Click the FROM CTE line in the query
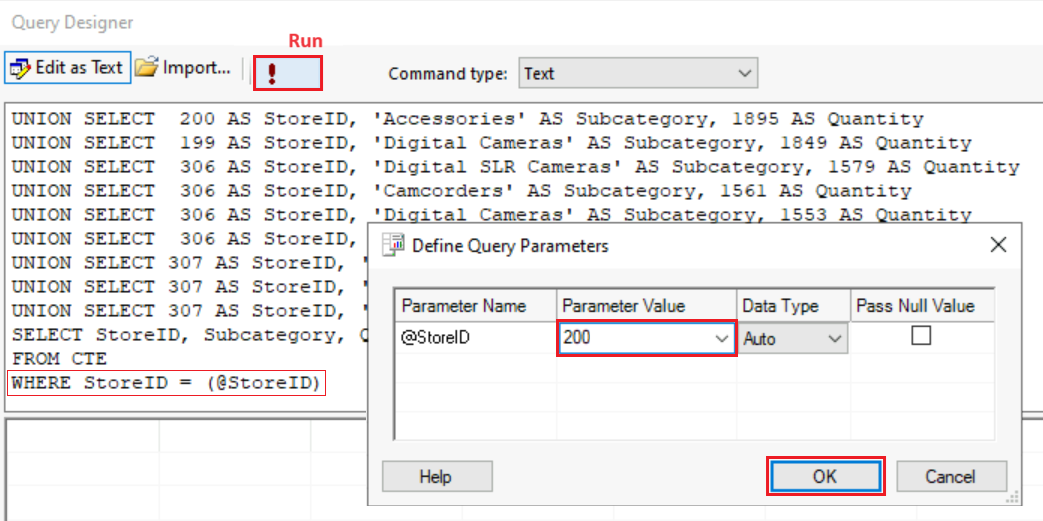Viewport: 1043px width, 521px height. pos(60,358)
